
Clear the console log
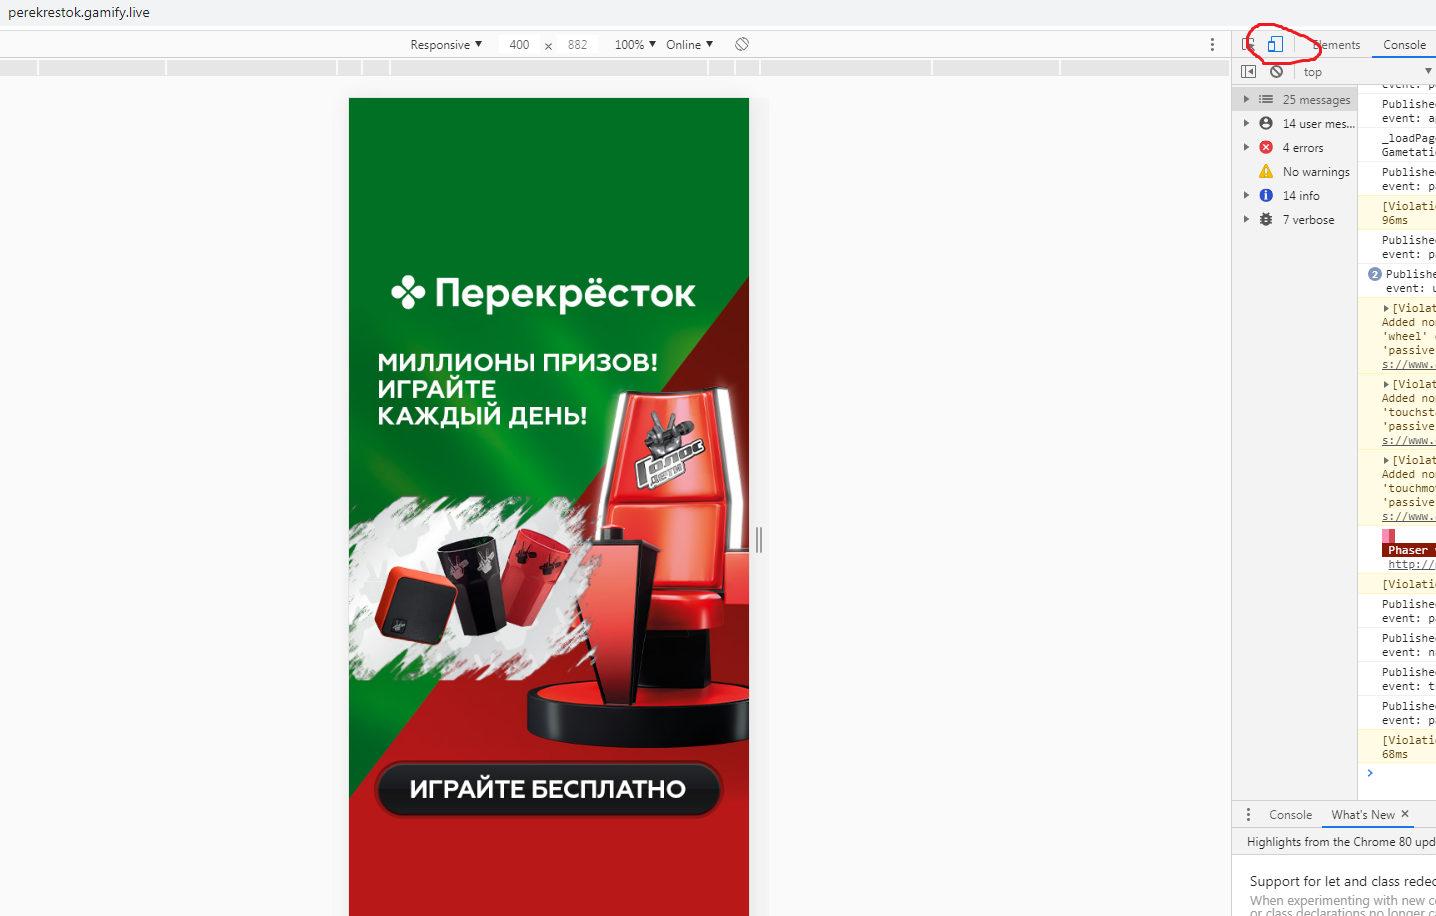coord(1276,71)
